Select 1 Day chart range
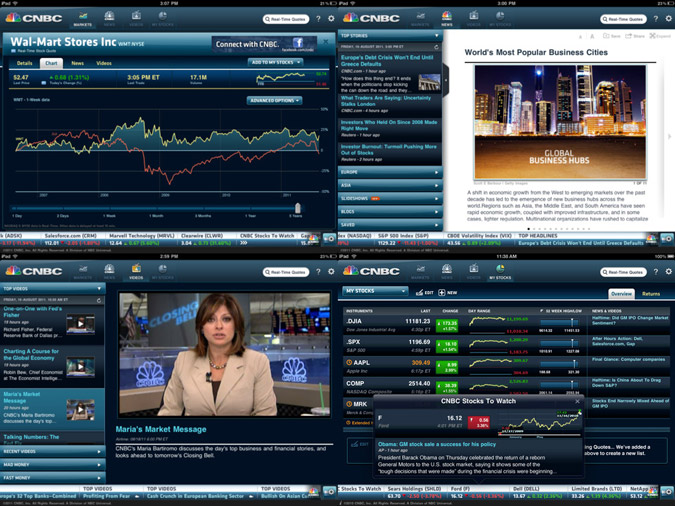This screenshot has width=675, height=506. click(x=17, y=216)
